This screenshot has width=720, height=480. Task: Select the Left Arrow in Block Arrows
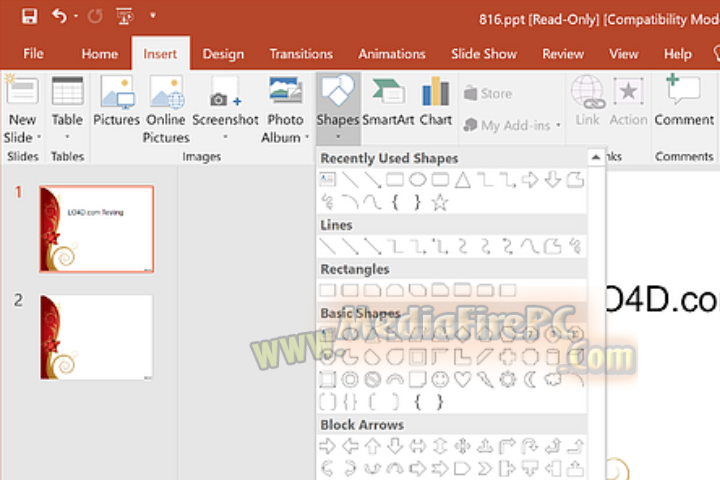pos(350,446)
